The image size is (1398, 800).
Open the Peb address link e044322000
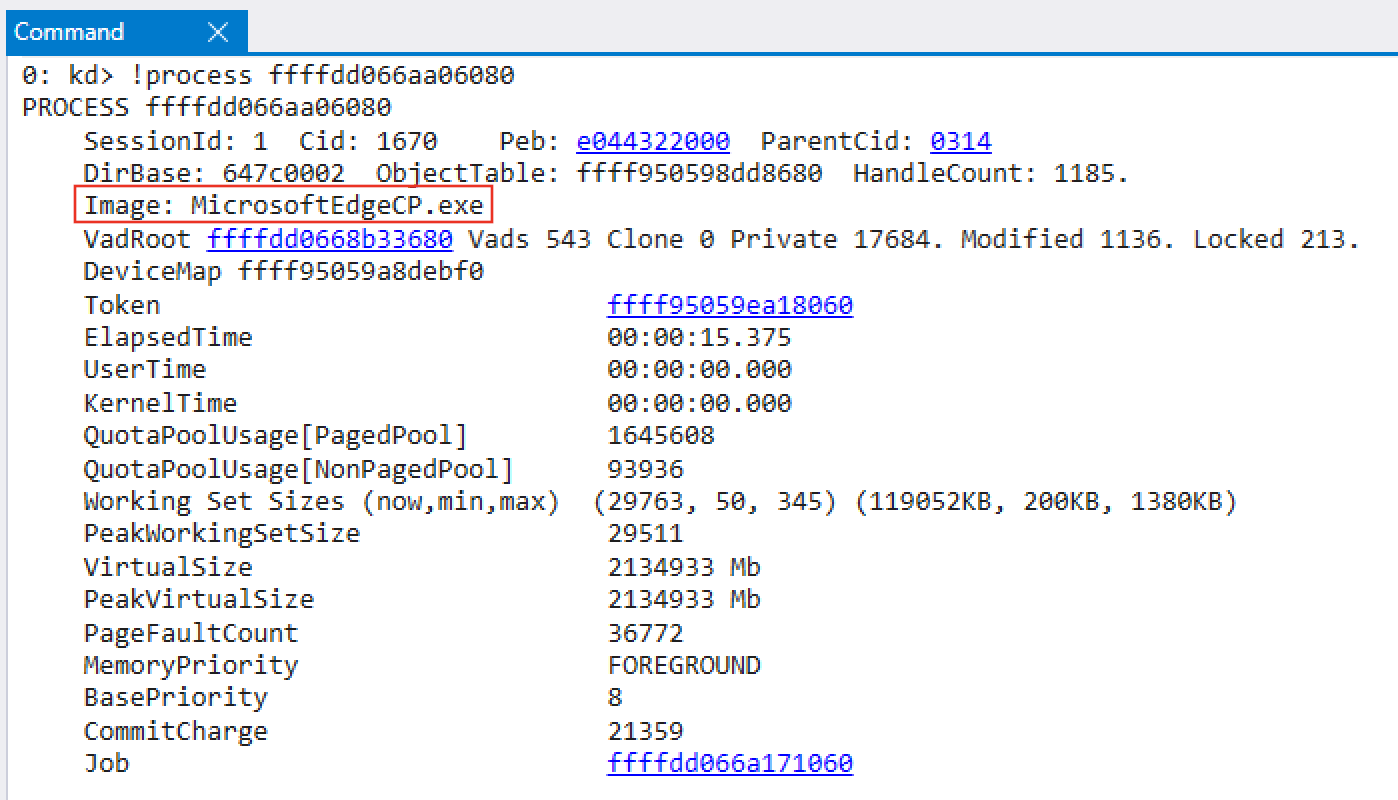click(653, 141)
